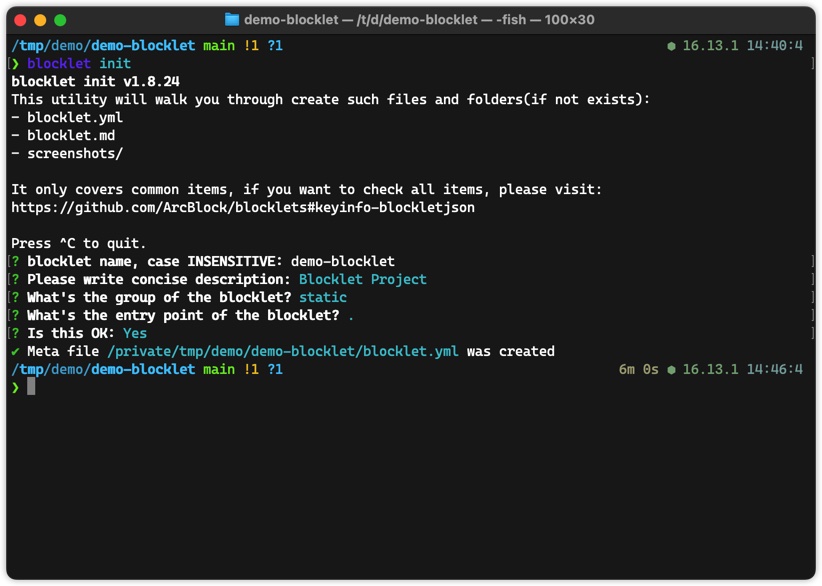822x586 pixels.
Task: Place cursor at the empty command prompt
Action: [32, 388]
